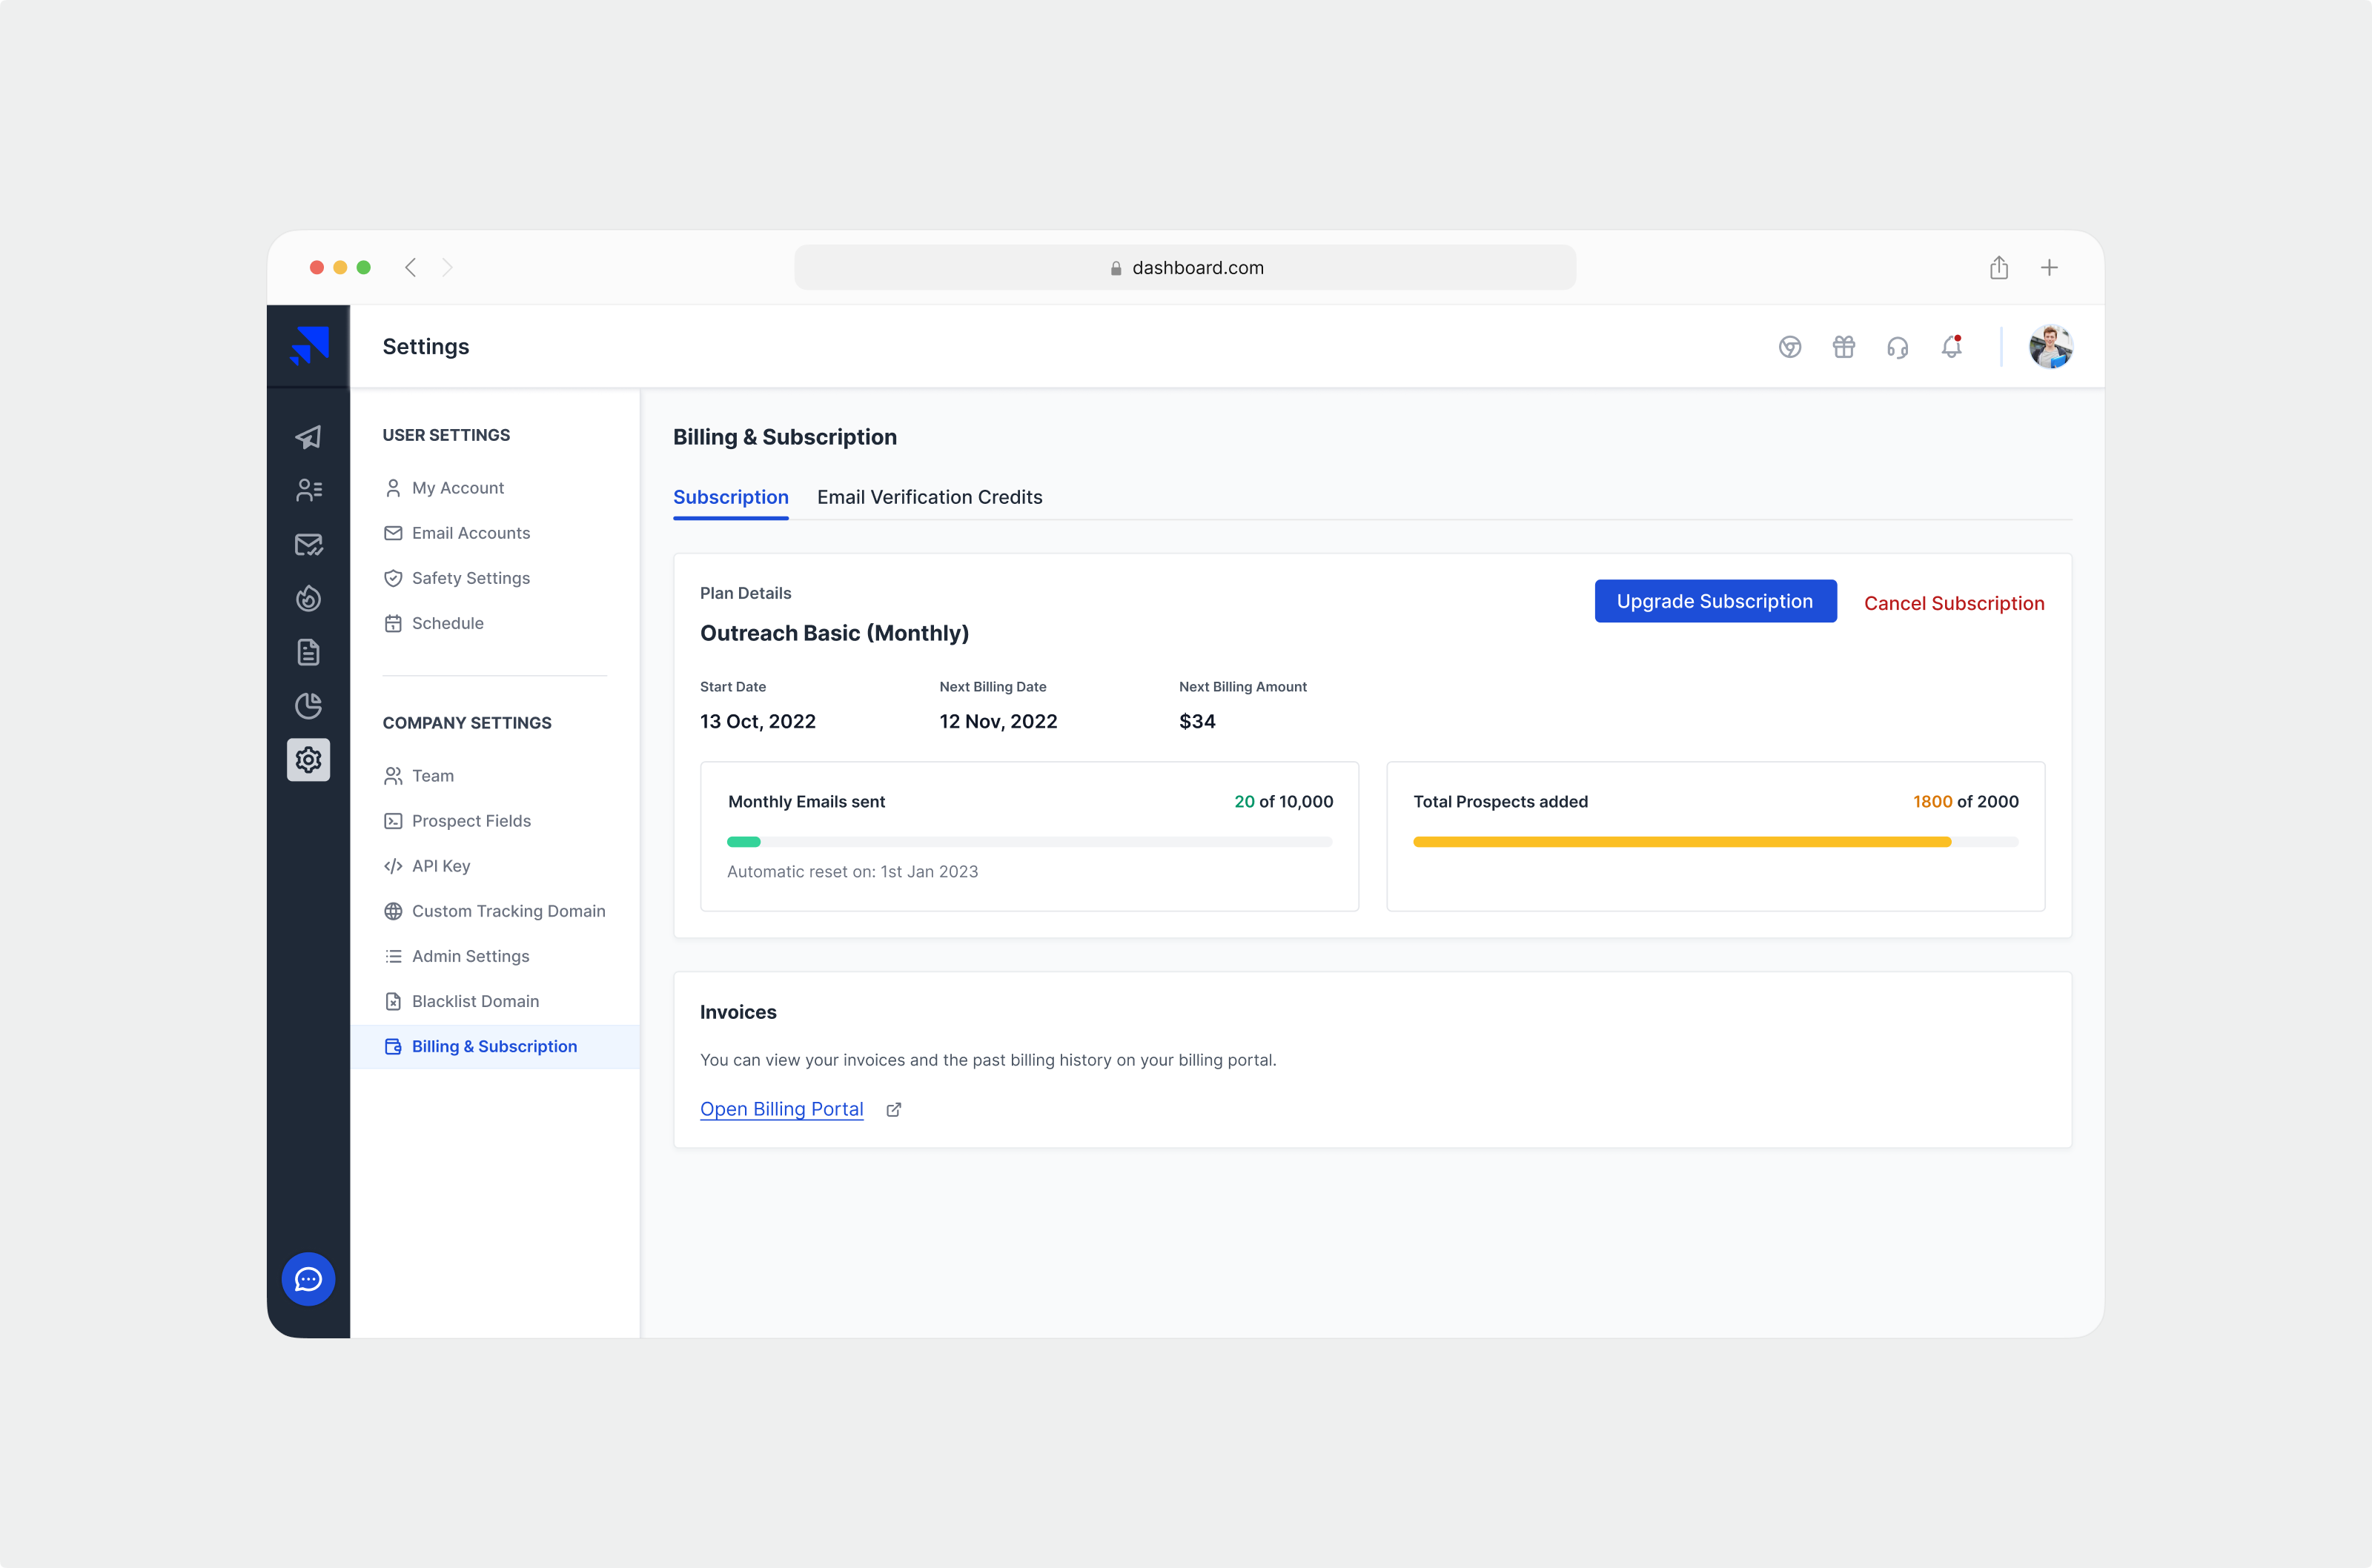Click the Monthly Emails sent progress bar

click(1029, 841)
